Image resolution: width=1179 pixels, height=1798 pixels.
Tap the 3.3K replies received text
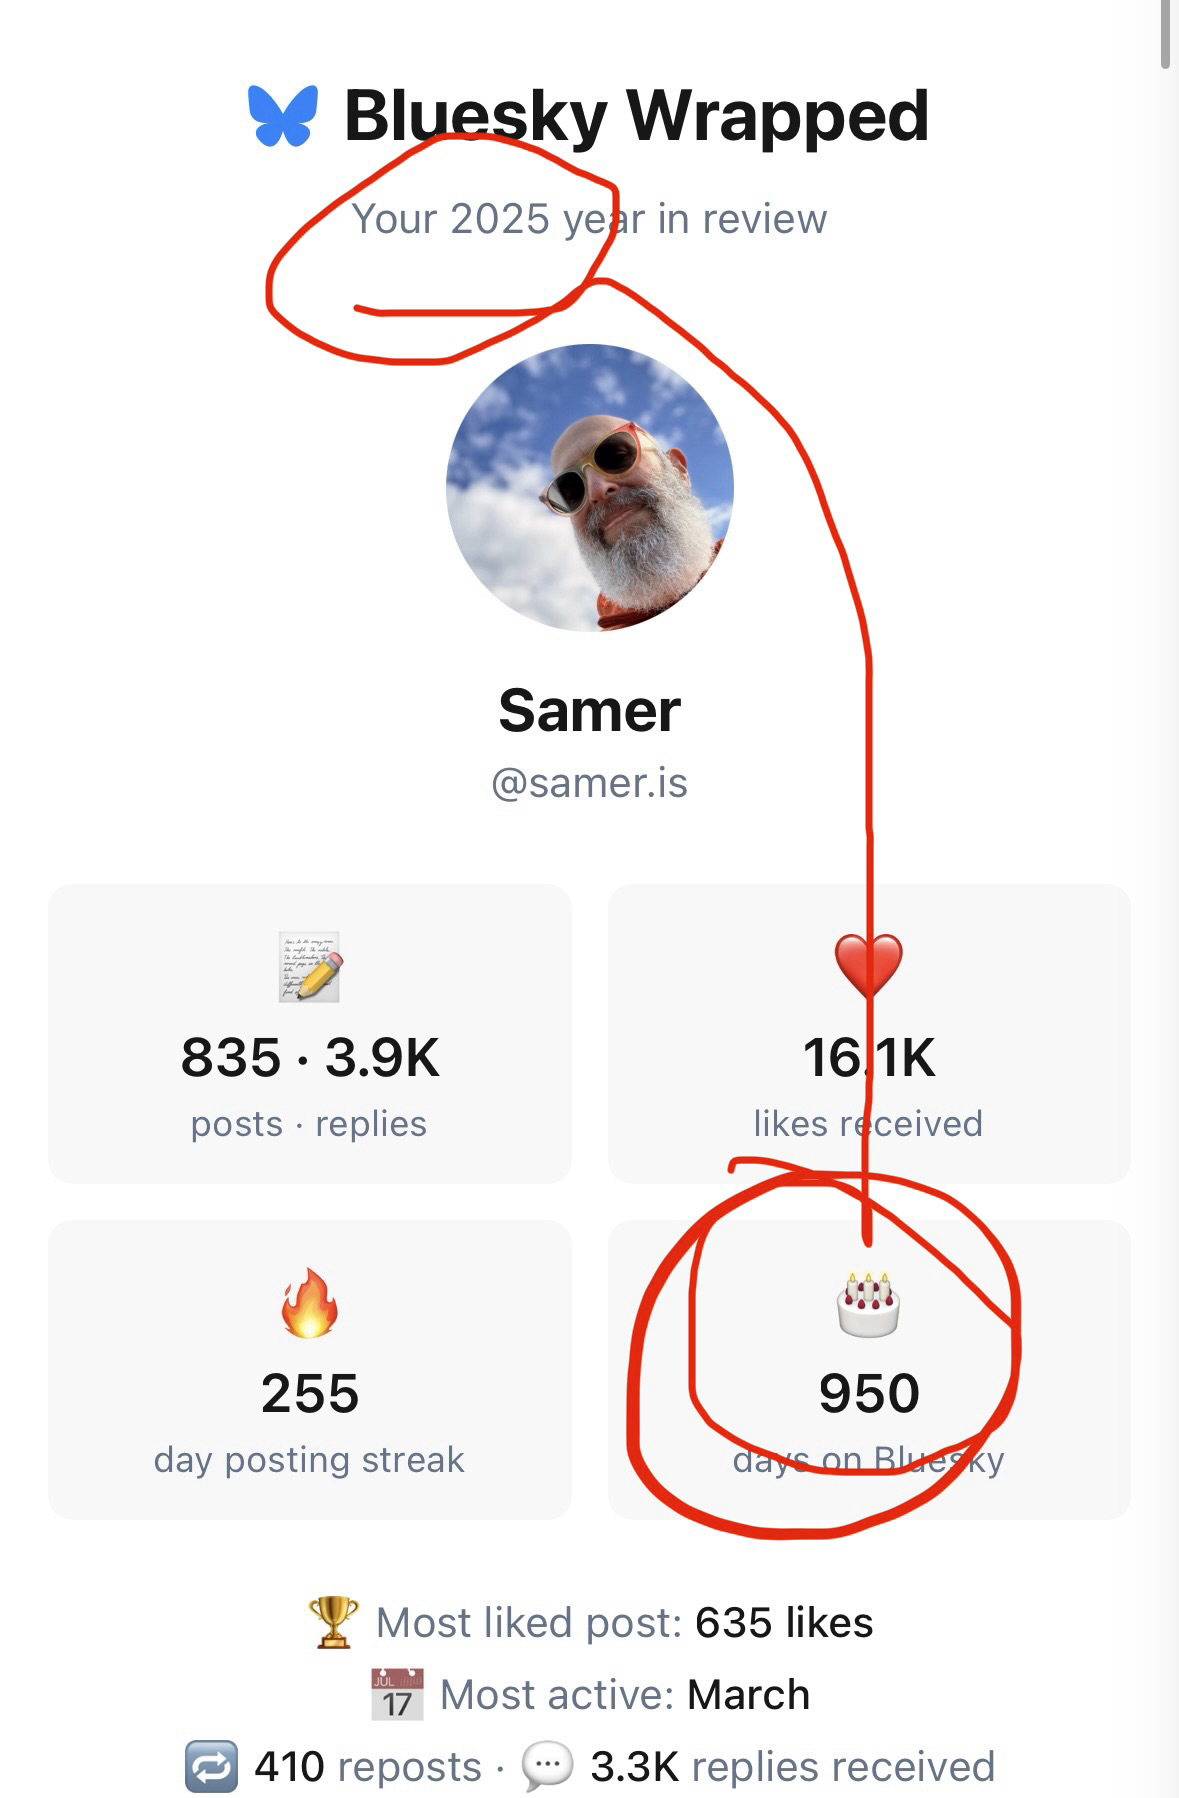click(x=792, y=1767)
